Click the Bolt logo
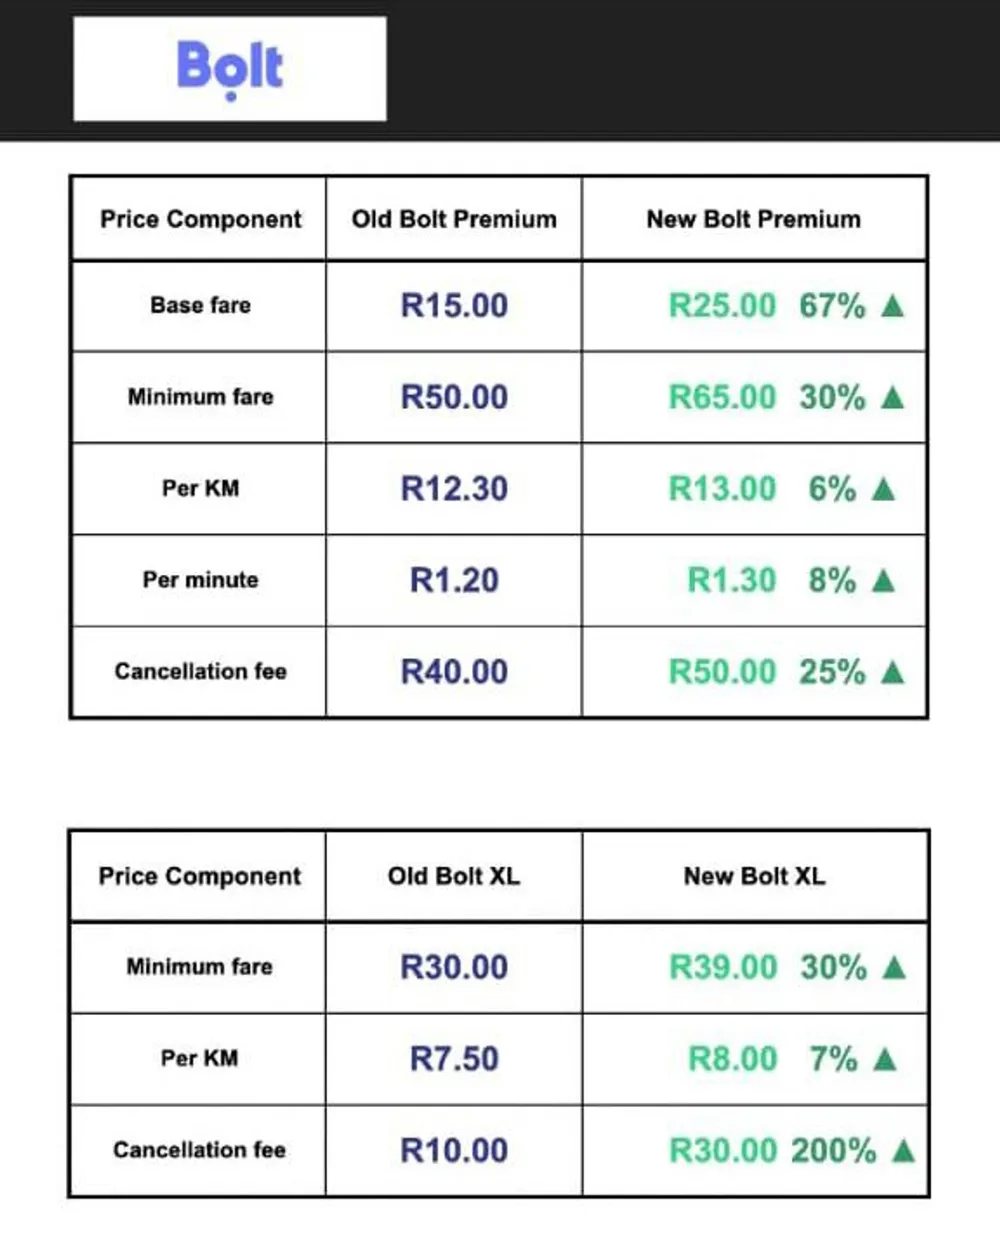 [x=230, y=69]
